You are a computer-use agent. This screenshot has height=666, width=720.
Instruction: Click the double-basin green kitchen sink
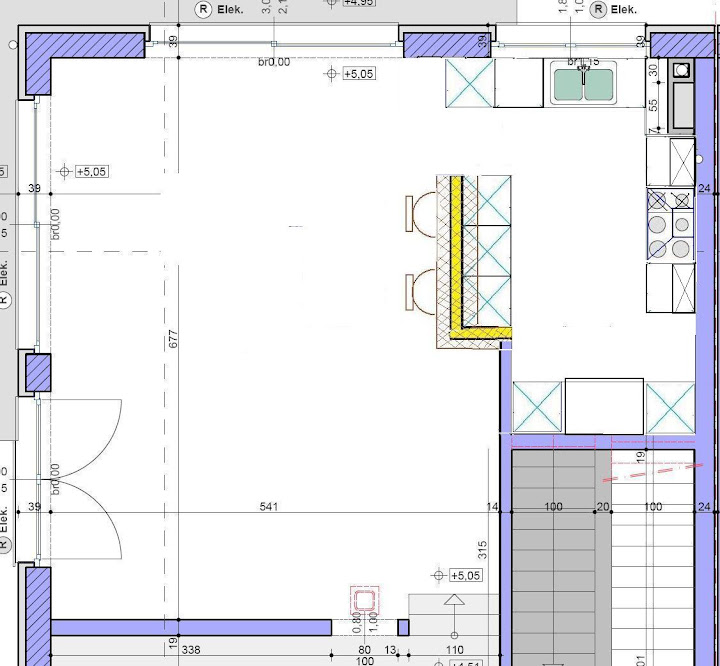pos(584,85)
